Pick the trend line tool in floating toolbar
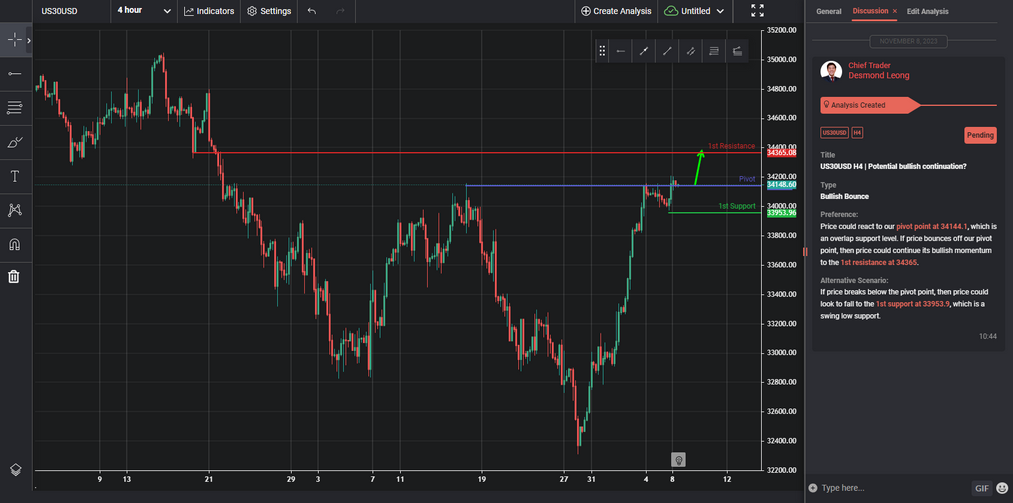The image size is (1013, 503). [x=667, y=51]
